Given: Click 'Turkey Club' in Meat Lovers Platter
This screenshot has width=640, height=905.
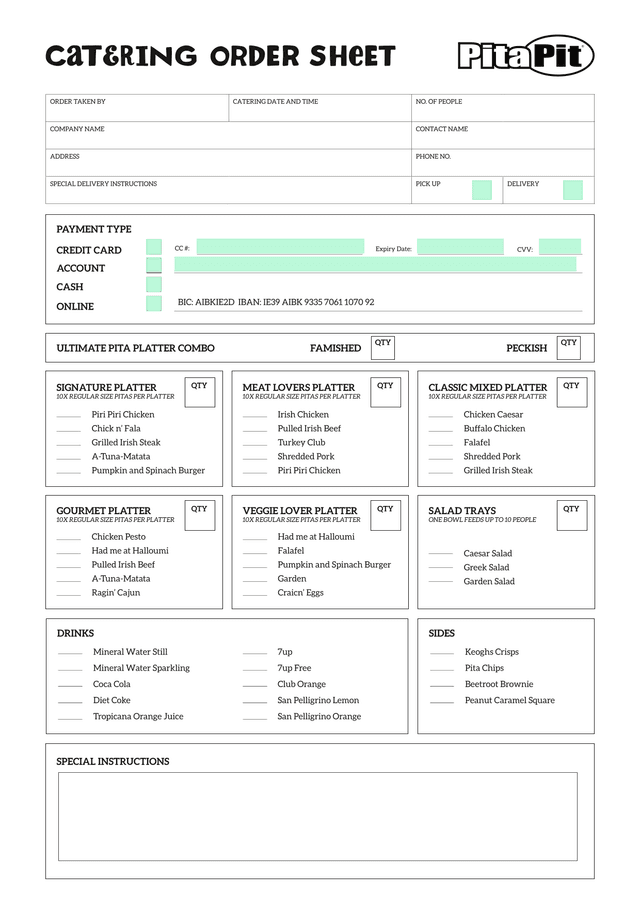Looking at the screenshot, I should (x=301, y=442).
